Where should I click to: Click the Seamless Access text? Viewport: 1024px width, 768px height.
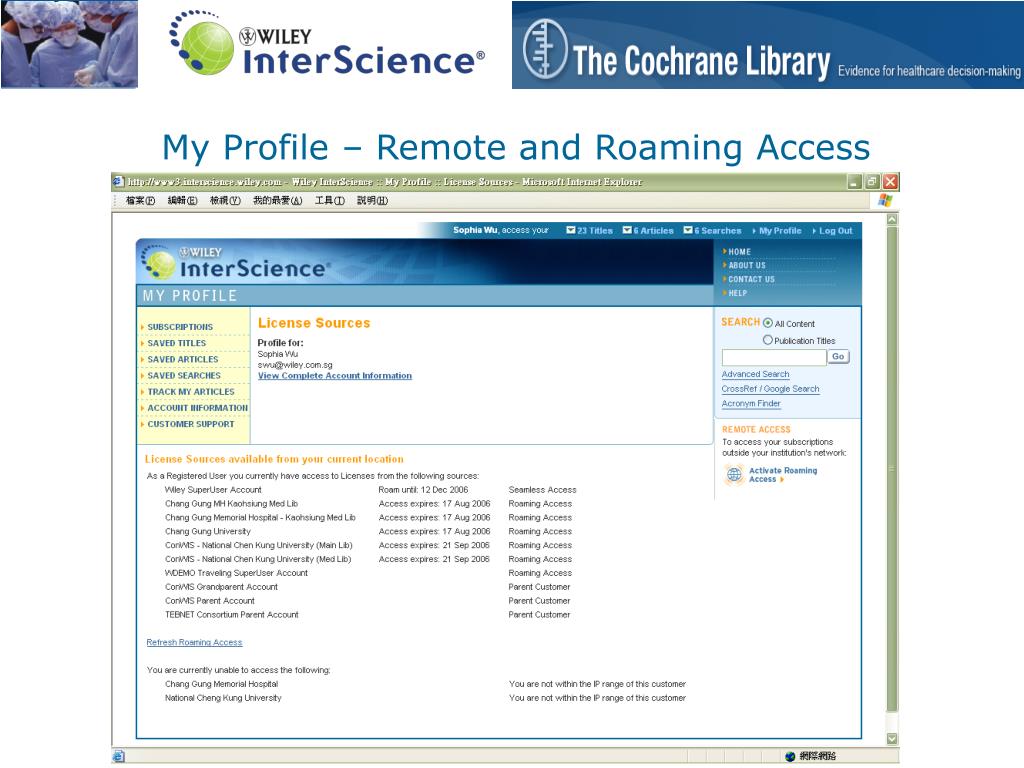pyautogui.click(x=543, y=490)
